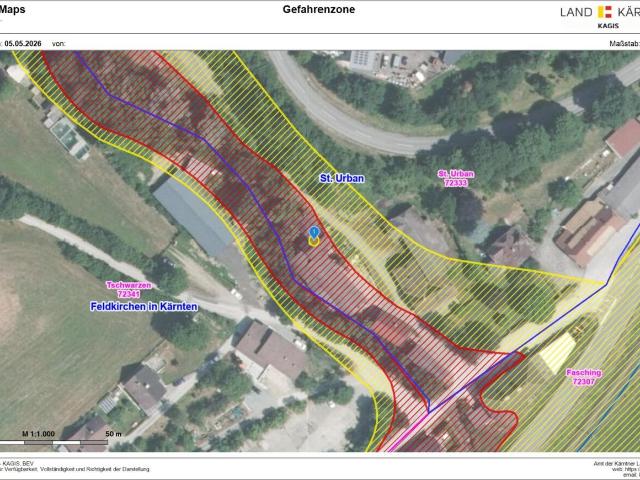
Task: Select the KAGIS label under the logo
Action: (x=608, y=26)
